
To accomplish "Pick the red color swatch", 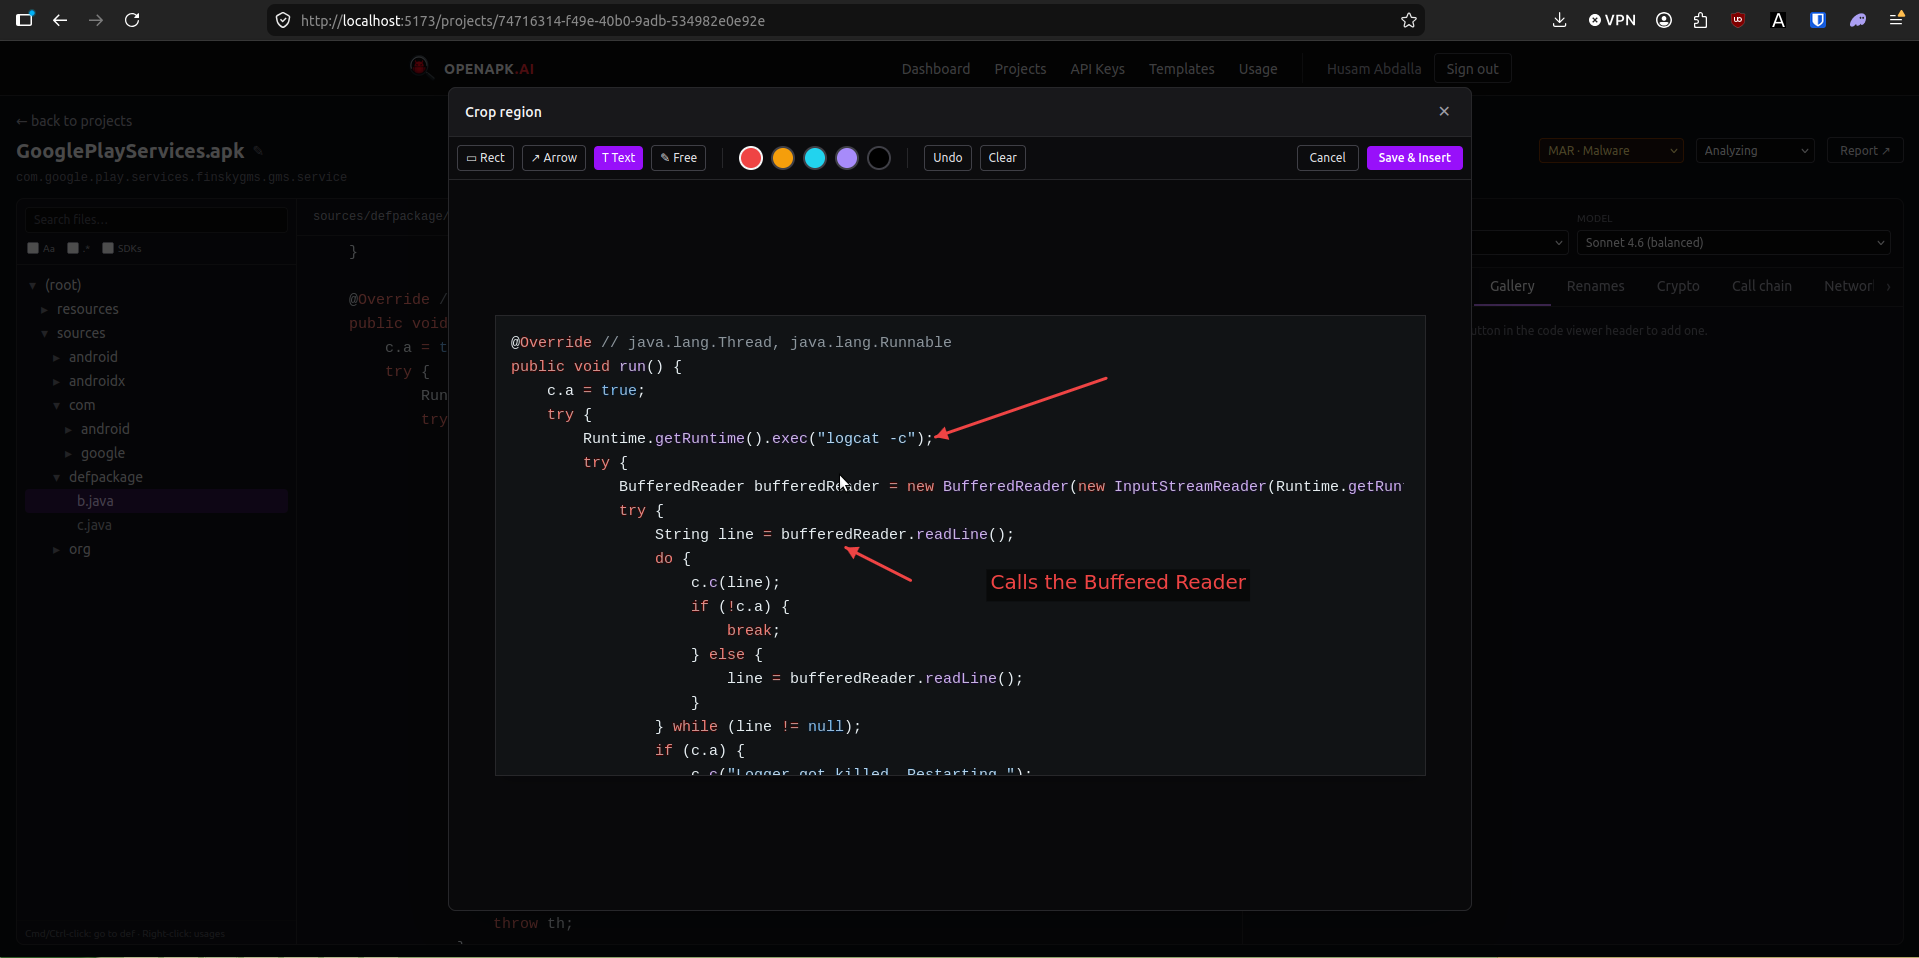I will click(x=751, y=158).
